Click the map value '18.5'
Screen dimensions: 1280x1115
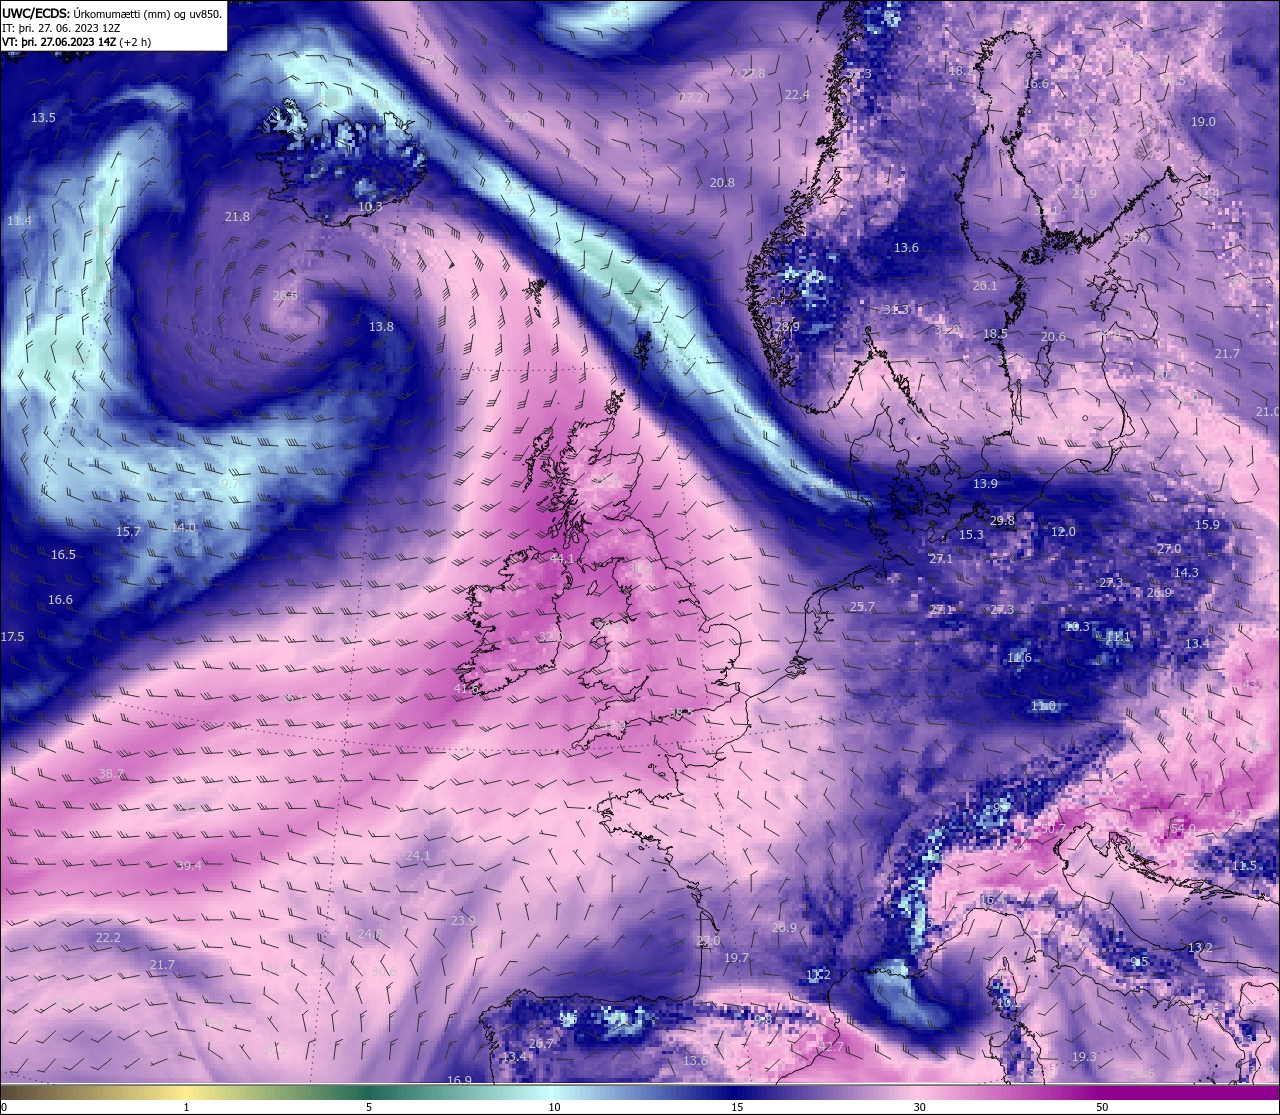pos(995,333)
